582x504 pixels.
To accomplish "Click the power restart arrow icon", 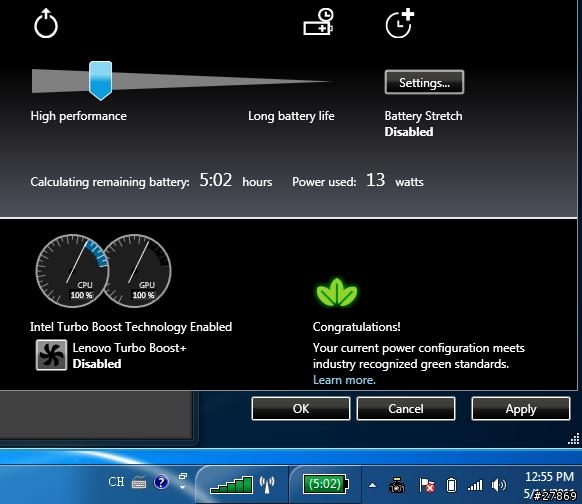I will tap(46, 23).
